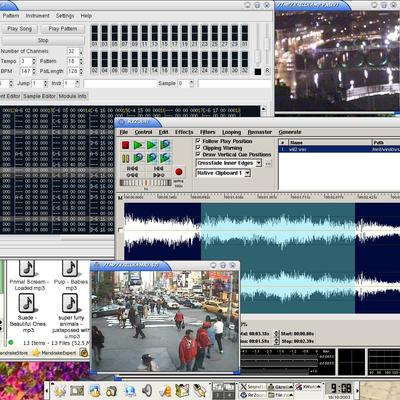Select the Pulp - Babies mp3 file icon
Screen dimensions: 400x400
coord(70,268)
